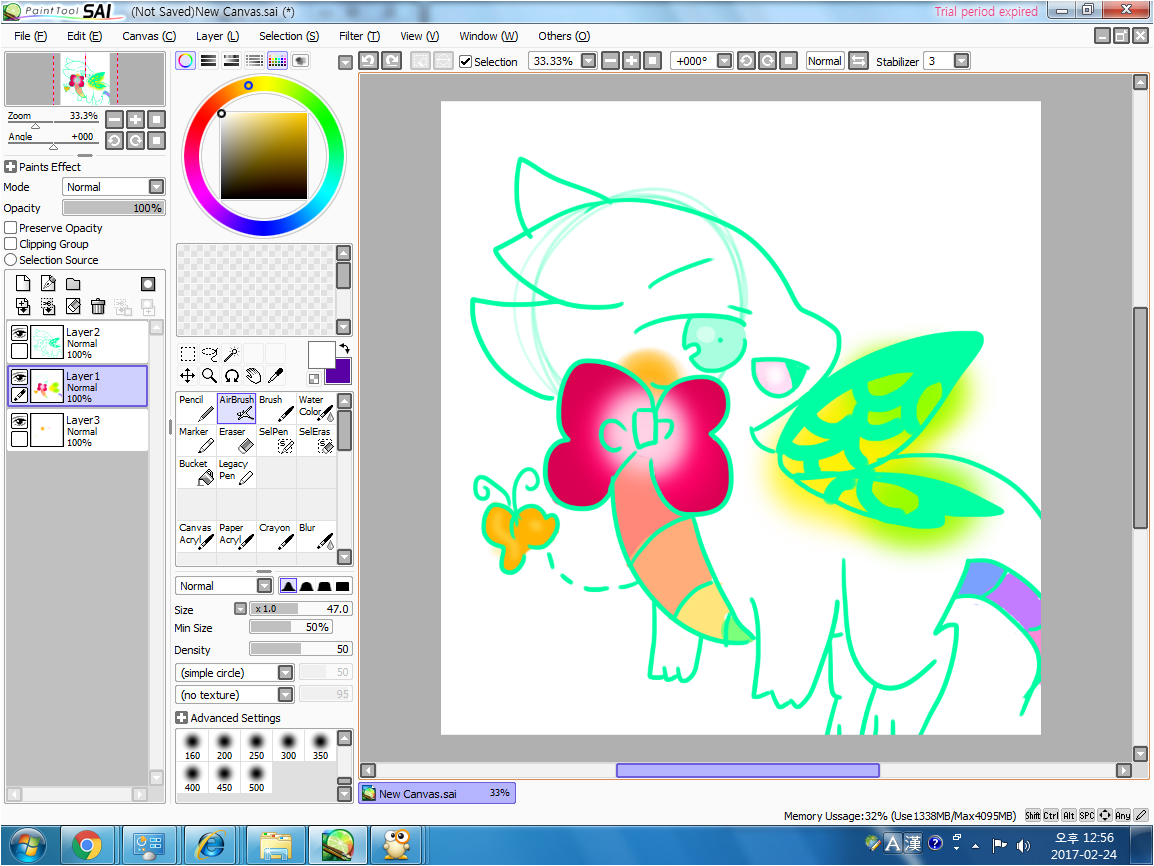Hide Layer3 using its eye icon

tap(20, 422)
